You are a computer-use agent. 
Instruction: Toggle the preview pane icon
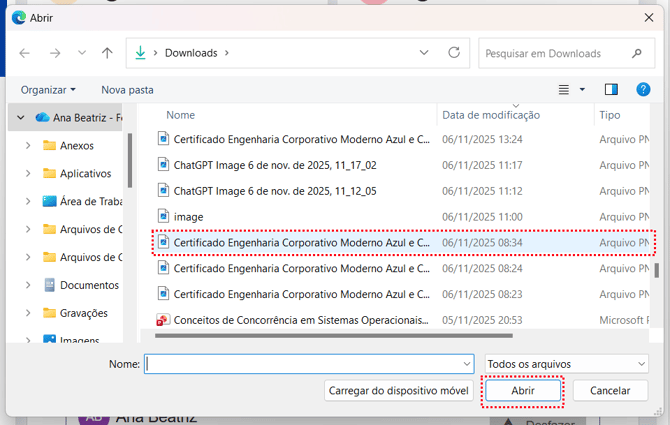(x=612, y=90)
